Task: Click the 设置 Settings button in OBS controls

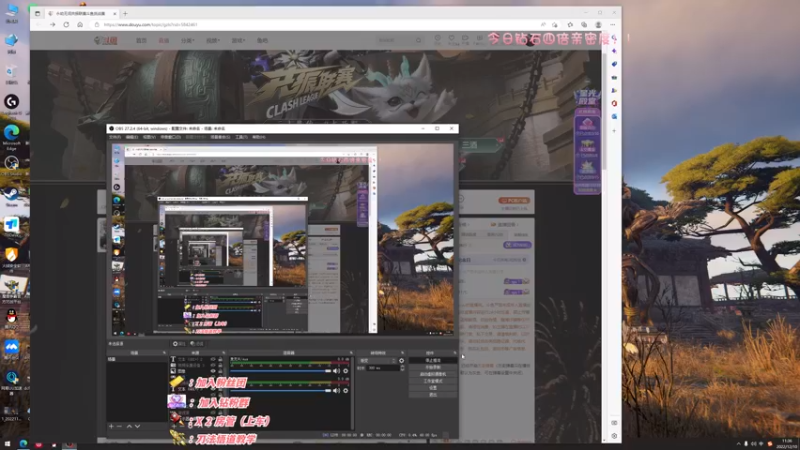Action: click(433, 388)
